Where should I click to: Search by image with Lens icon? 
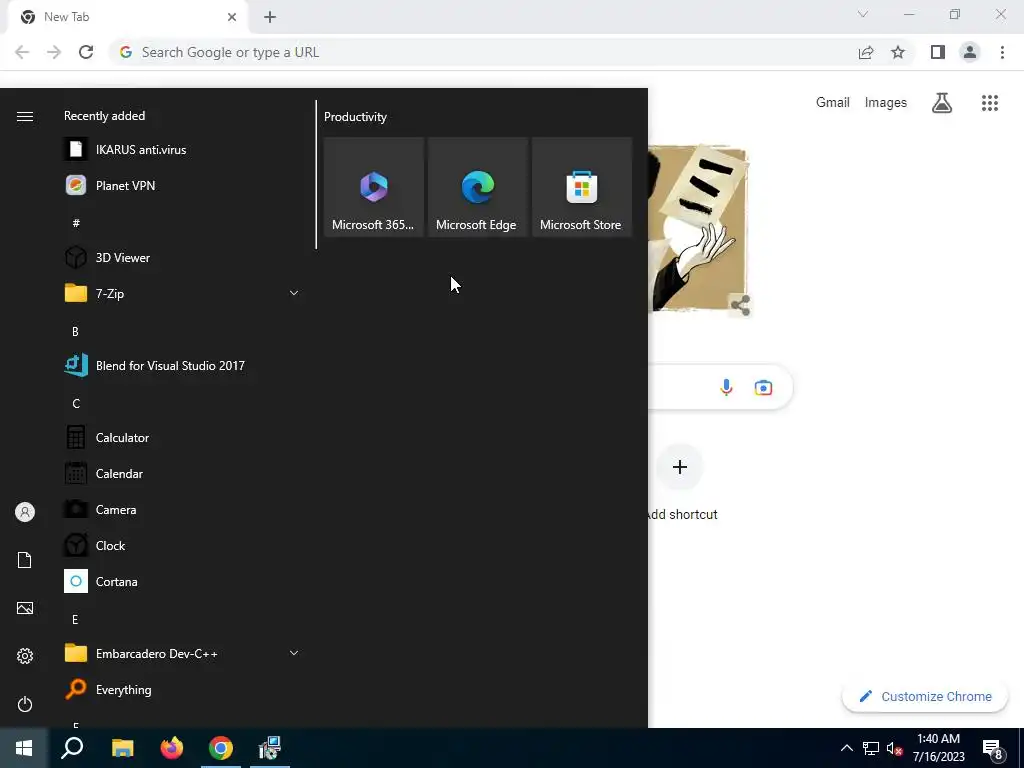(763, 387)
